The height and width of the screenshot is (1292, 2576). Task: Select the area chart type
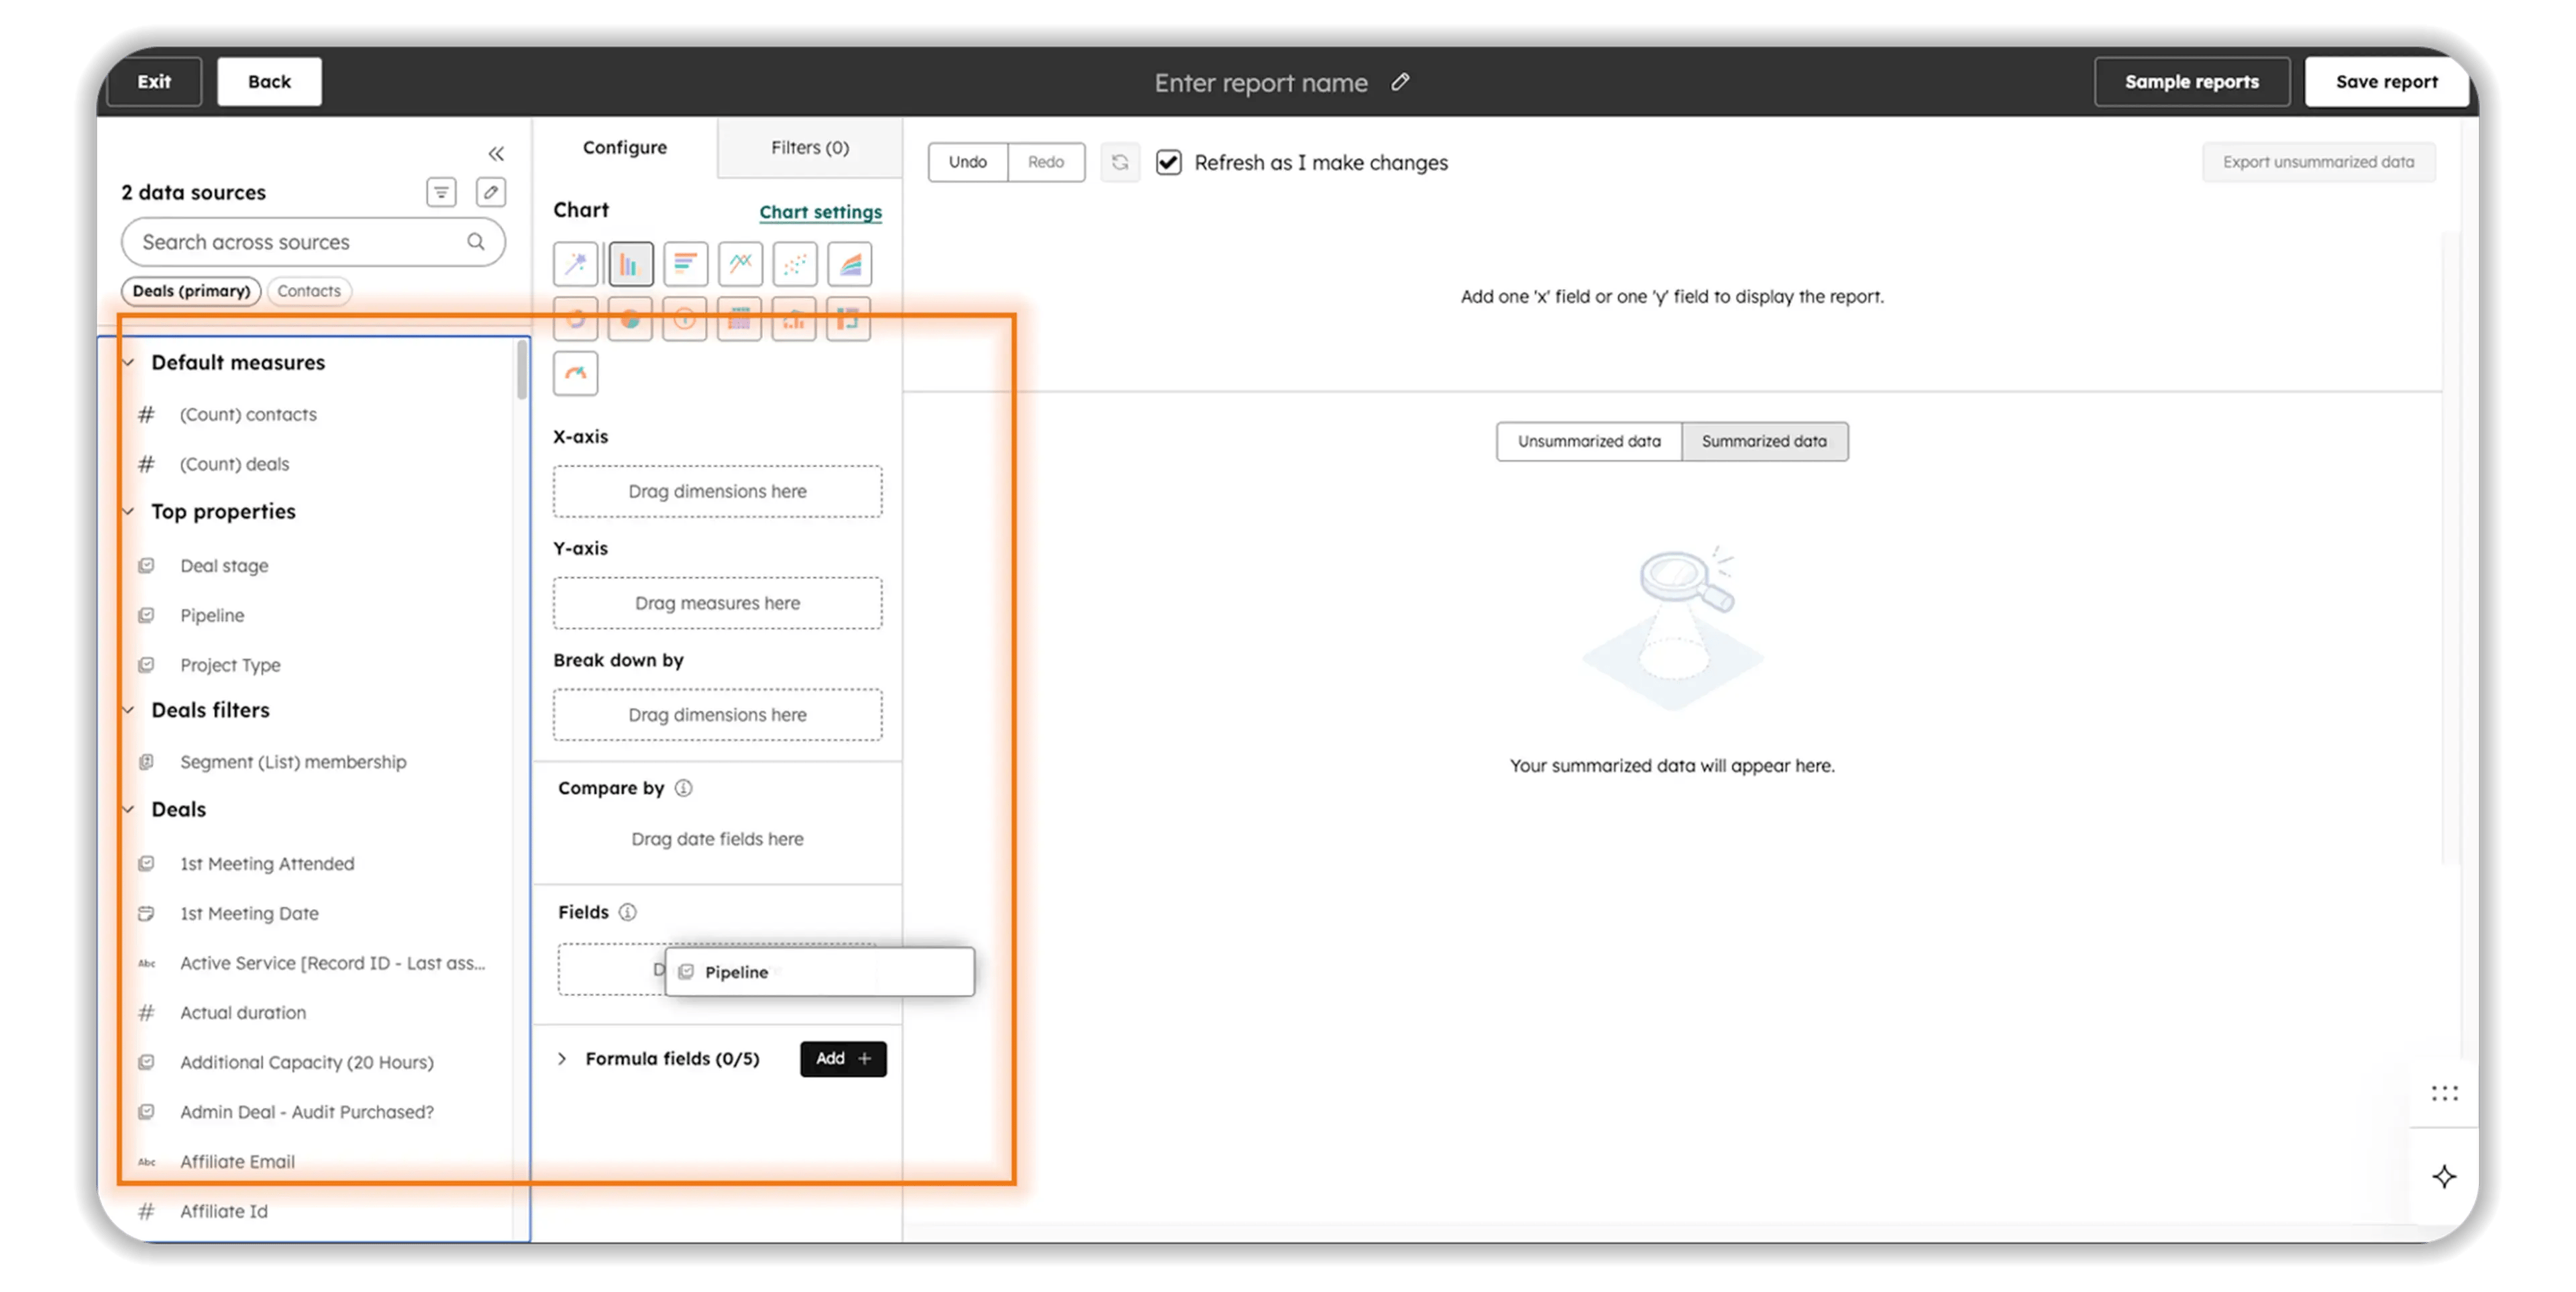849,263
